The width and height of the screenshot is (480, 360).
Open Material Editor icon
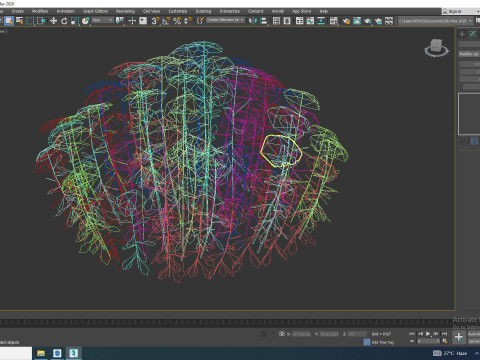333,21
